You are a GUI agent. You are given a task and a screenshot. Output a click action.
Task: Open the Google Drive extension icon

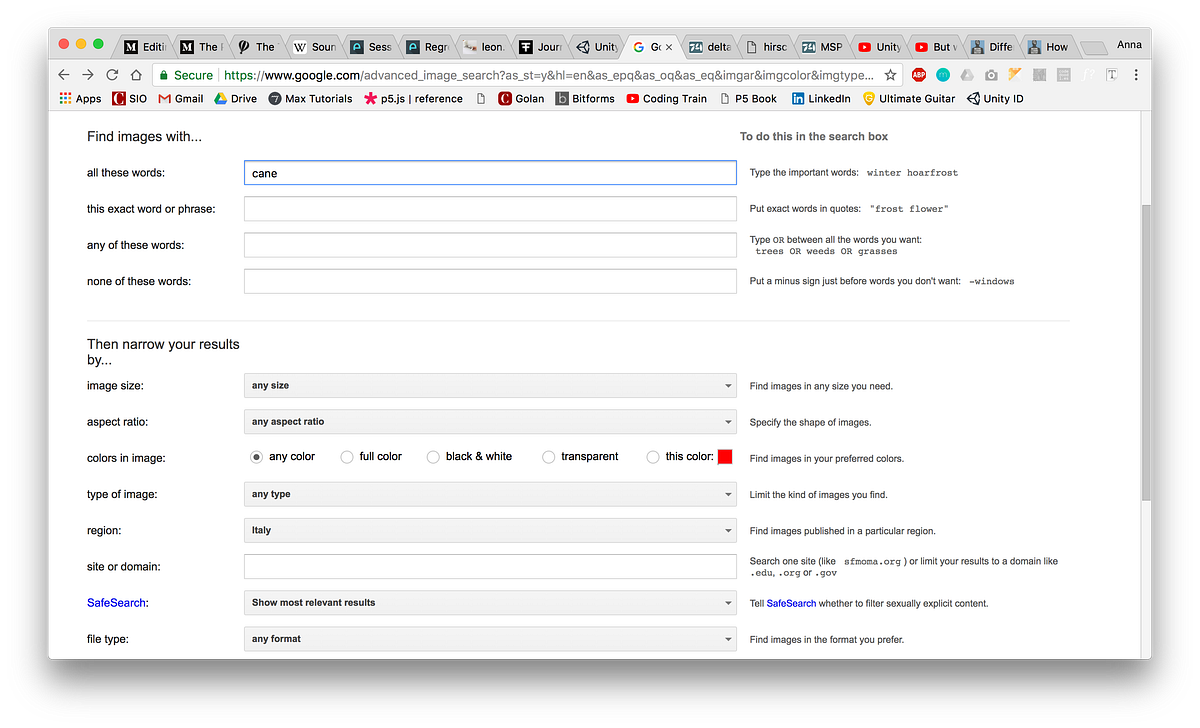(x=967, y=75)
